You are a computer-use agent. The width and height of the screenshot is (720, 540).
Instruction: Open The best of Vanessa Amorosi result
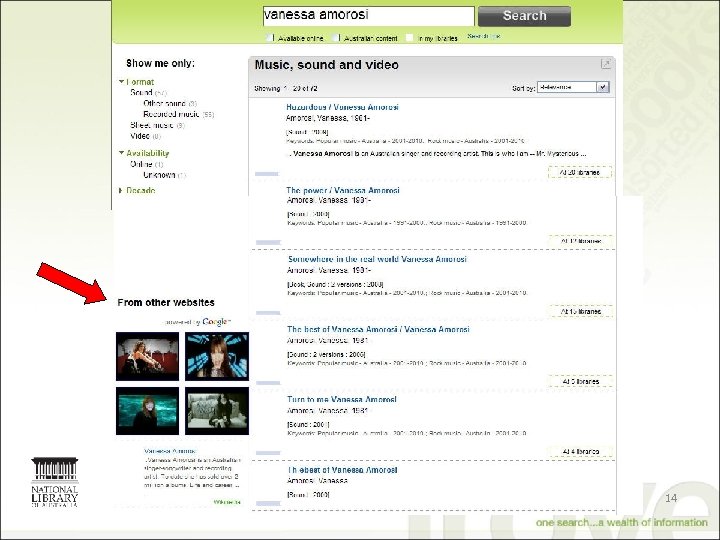(378, 329)
